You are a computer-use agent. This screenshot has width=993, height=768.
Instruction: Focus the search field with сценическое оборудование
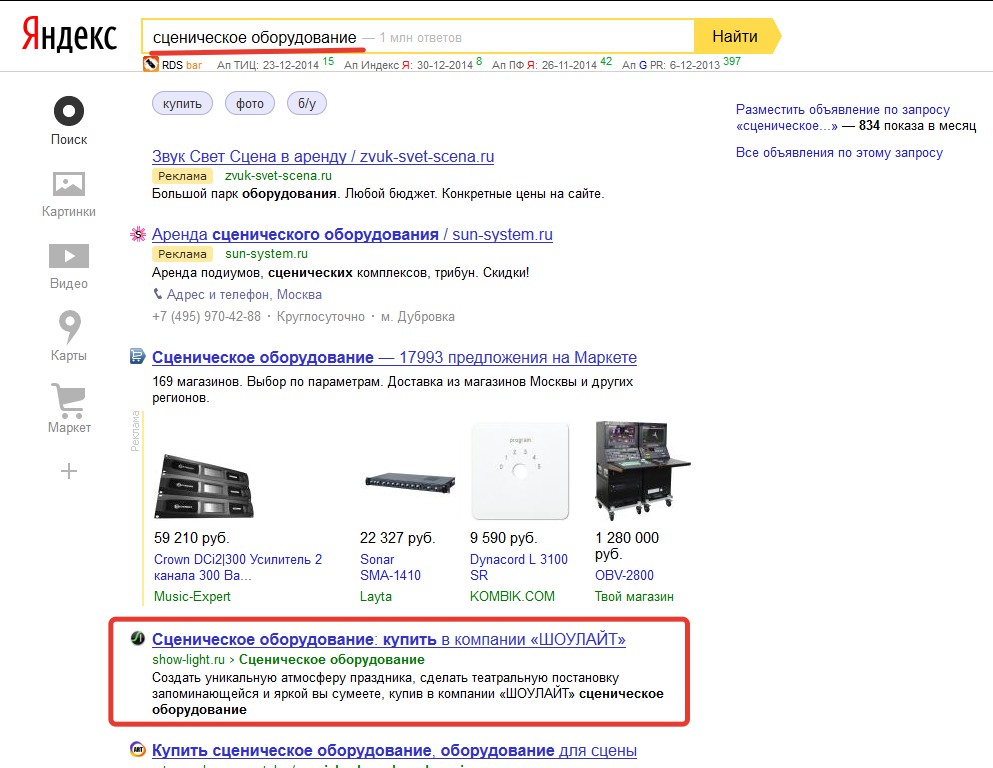[x=418, y=37]
